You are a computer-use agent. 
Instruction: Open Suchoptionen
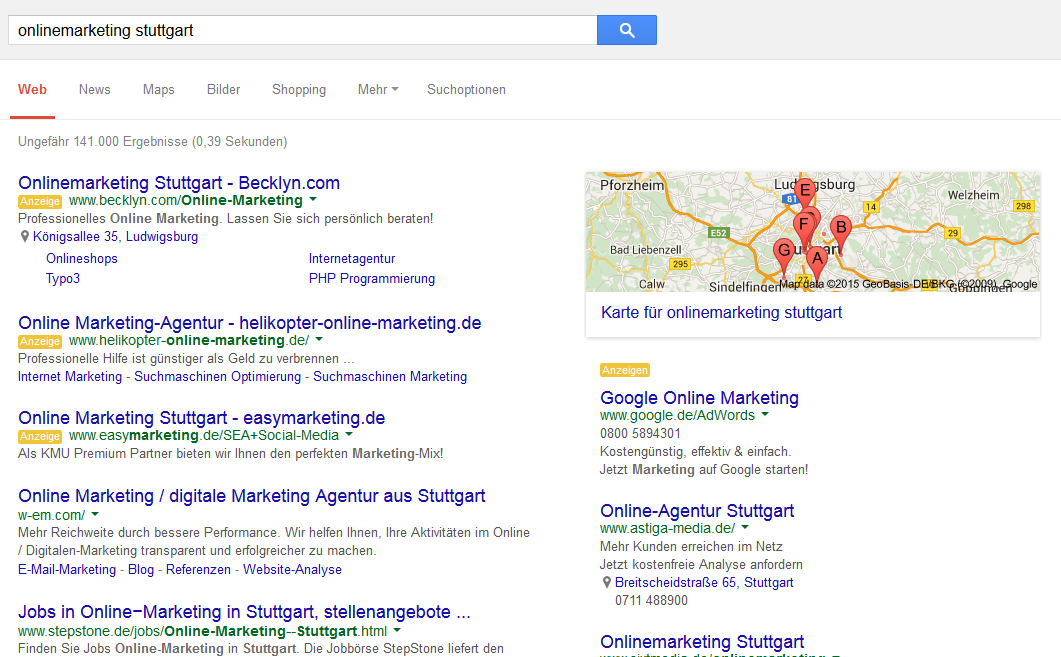466,89
